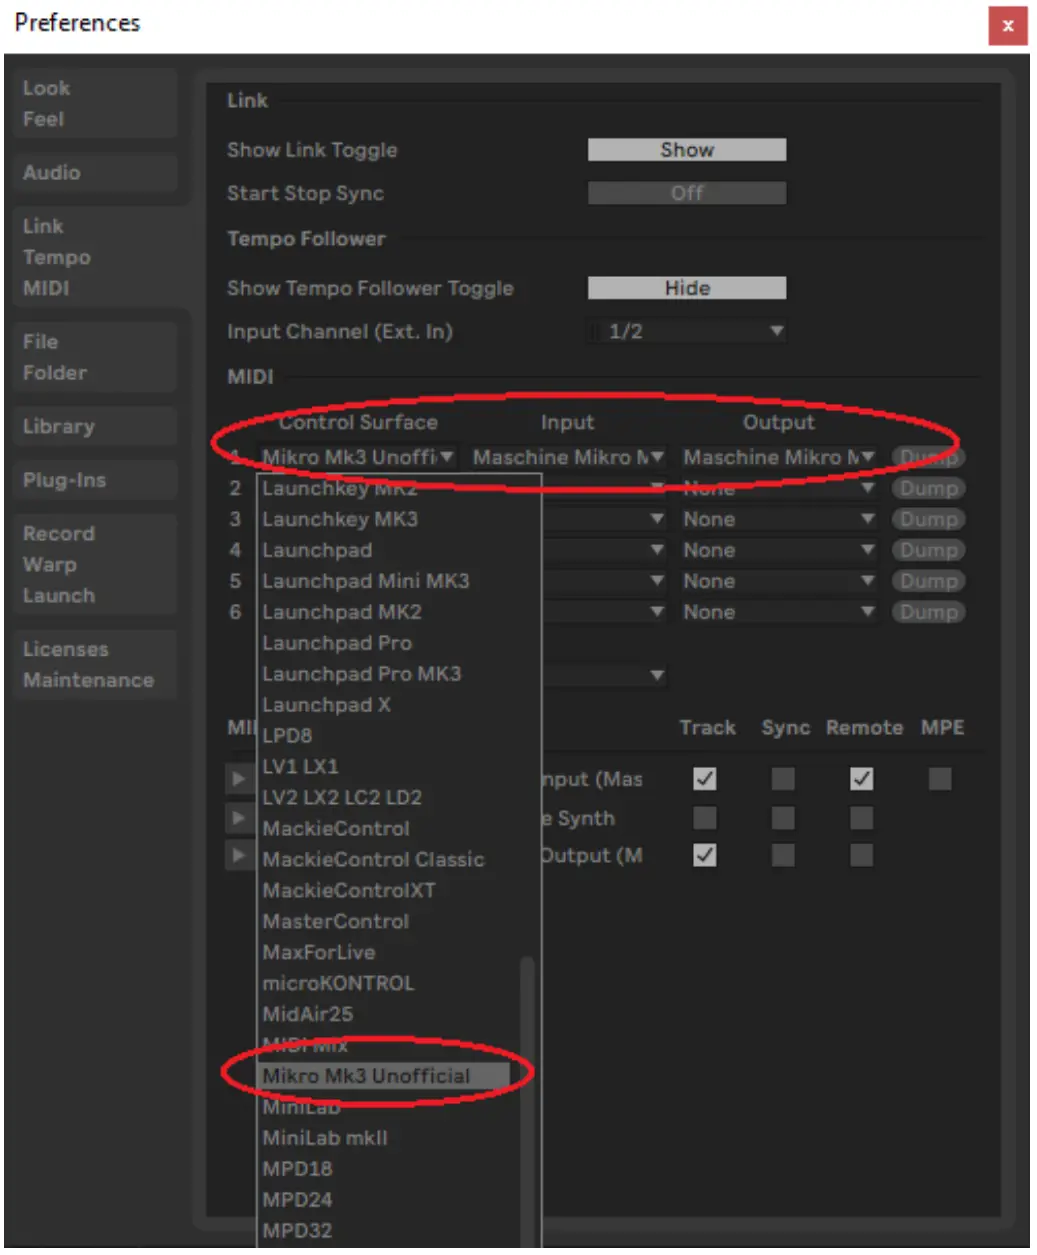Open the Input dropdown for surface 1
This screenshot has width=1037, height=1255.
[568, 457]
